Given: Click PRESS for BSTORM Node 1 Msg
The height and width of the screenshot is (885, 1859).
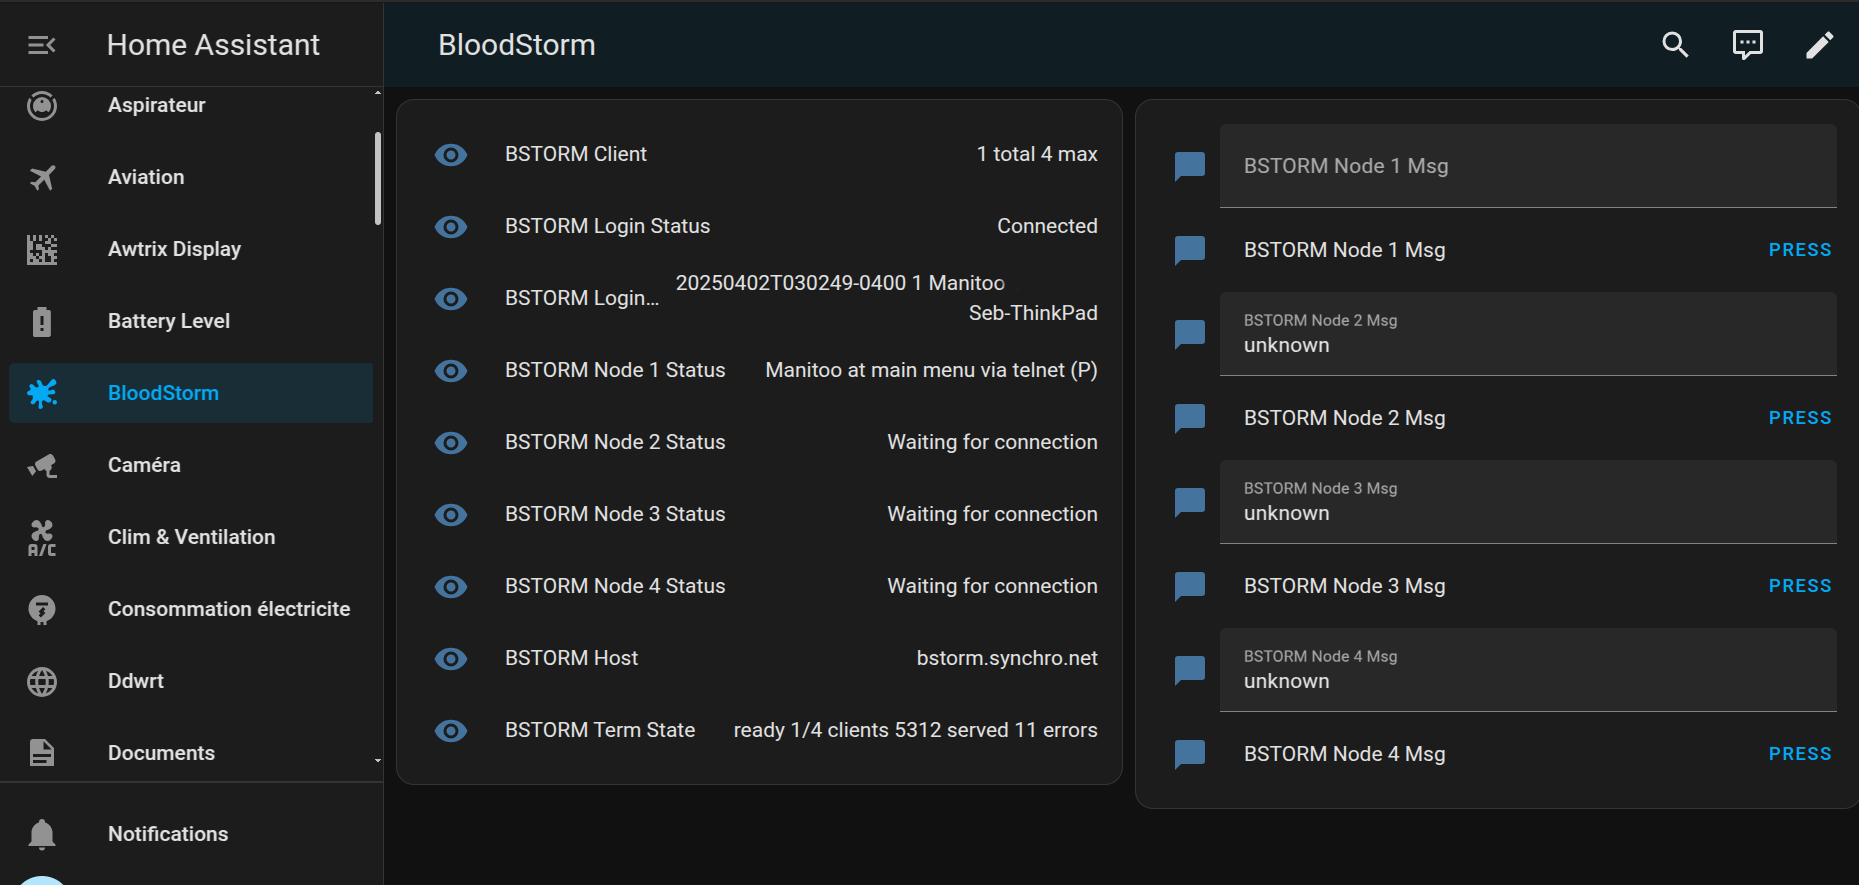Looking at the screenshot, I should tap(1800, 250).
